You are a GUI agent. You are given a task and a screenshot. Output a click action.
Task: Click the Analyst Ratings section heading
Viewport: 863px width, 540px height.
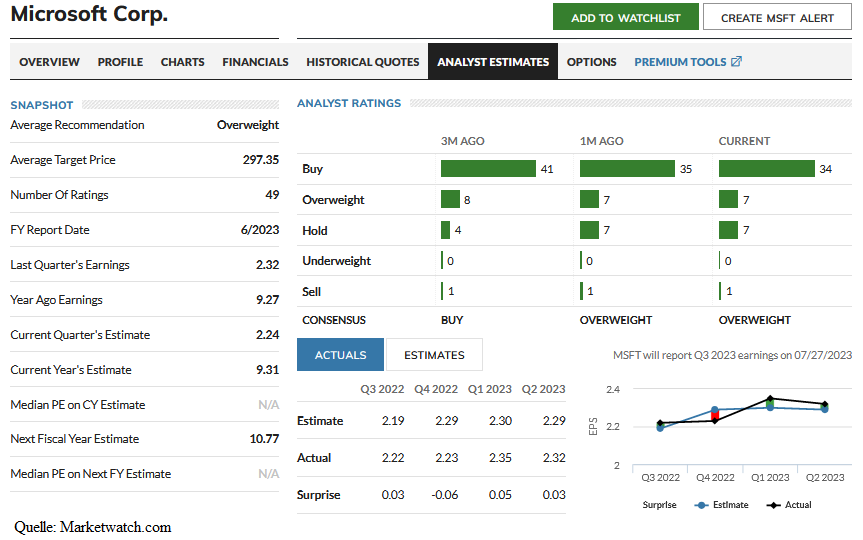(349, 103)
